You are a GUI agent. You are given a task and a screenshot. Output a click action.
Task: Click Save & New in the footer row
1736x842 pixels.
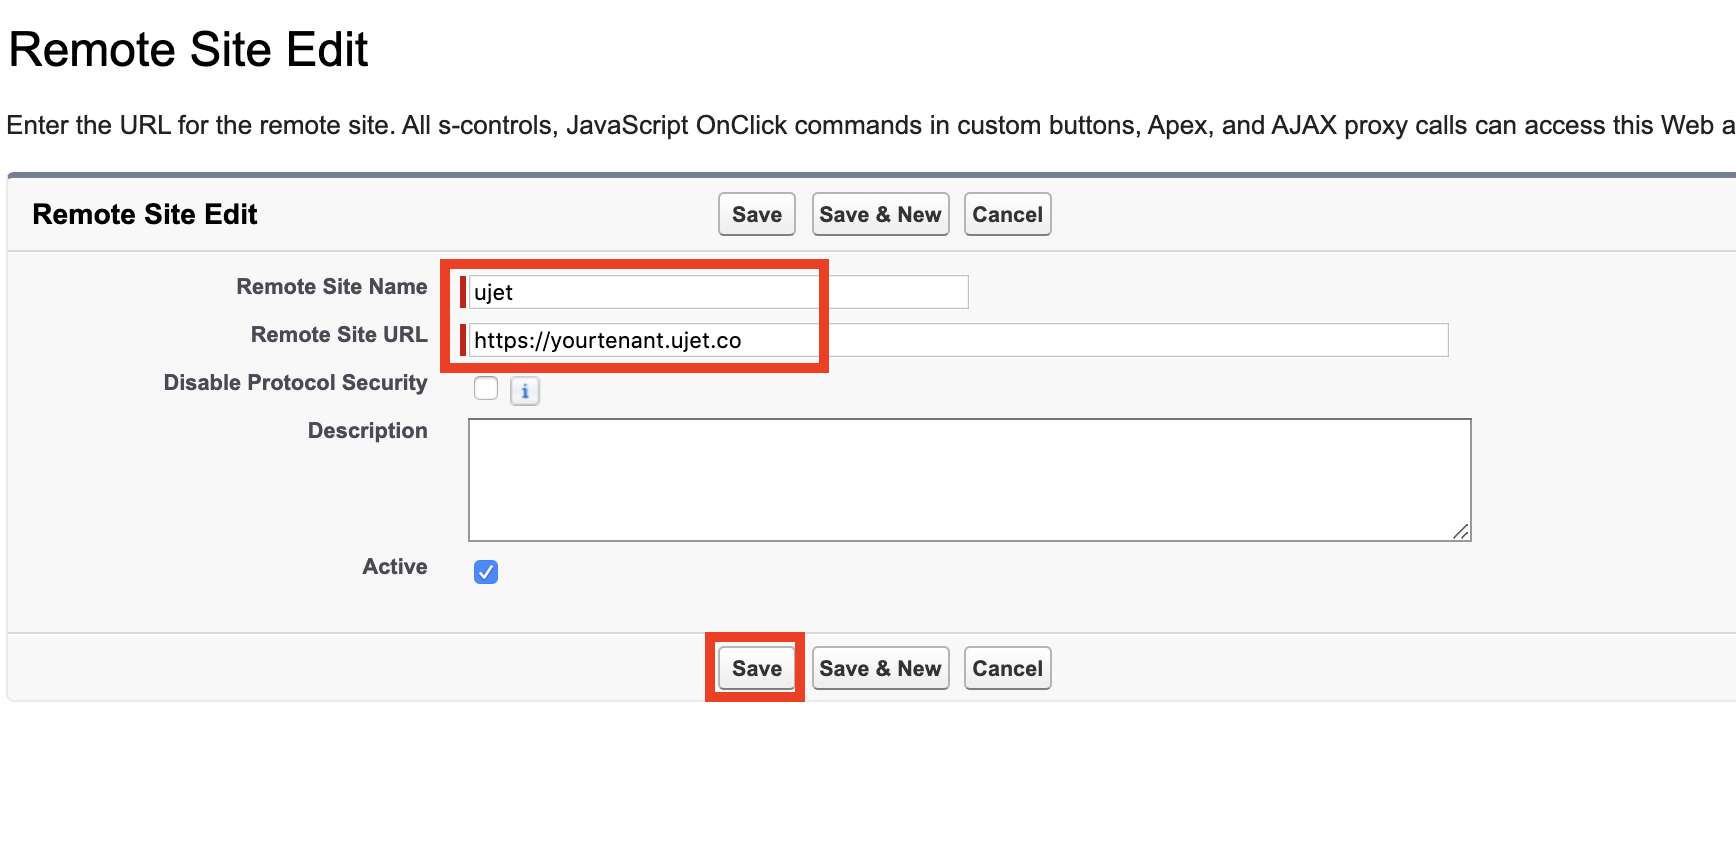coord(880,668)
